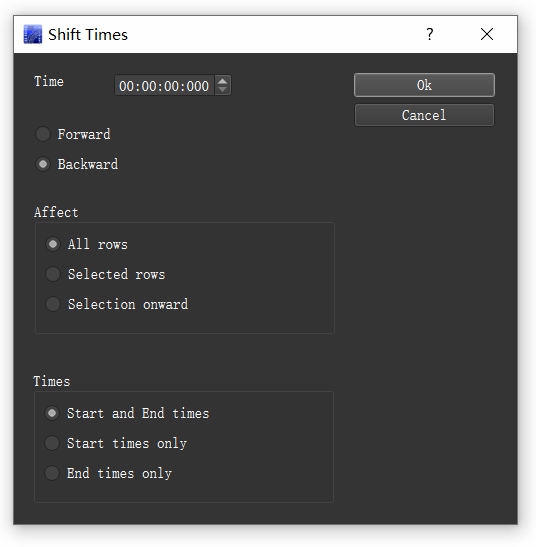Pick the Selection onward option
This screenshot has width=536, height=547.
pos(117,304)
